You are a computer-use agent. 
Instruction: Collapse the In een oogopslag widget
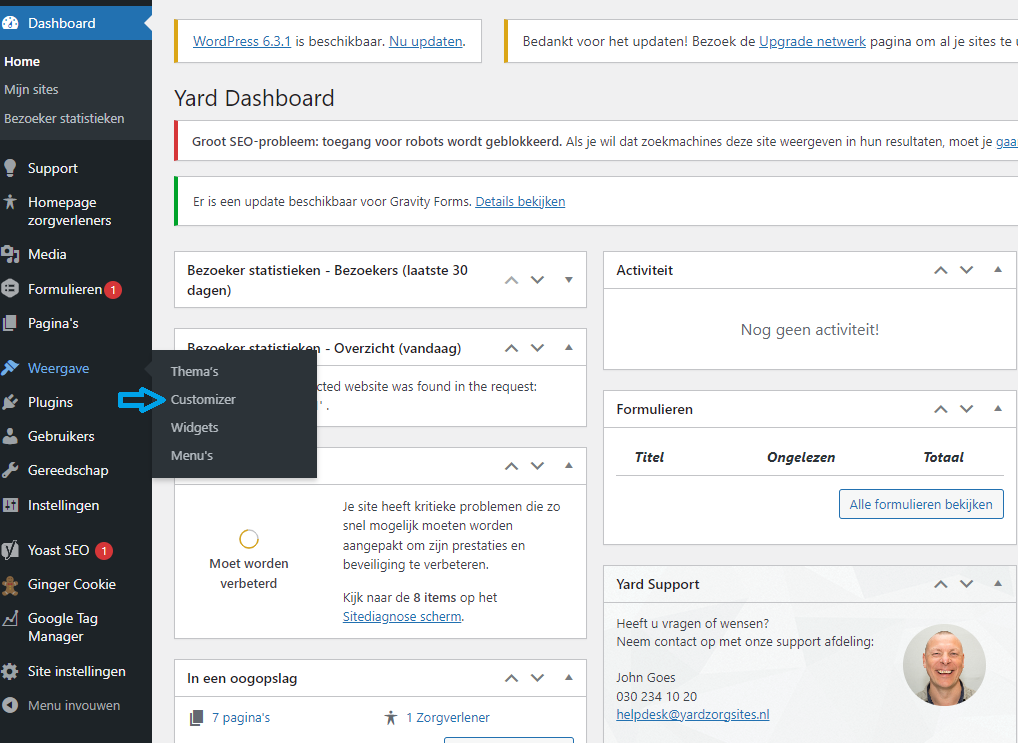click(x=569, y=677)
